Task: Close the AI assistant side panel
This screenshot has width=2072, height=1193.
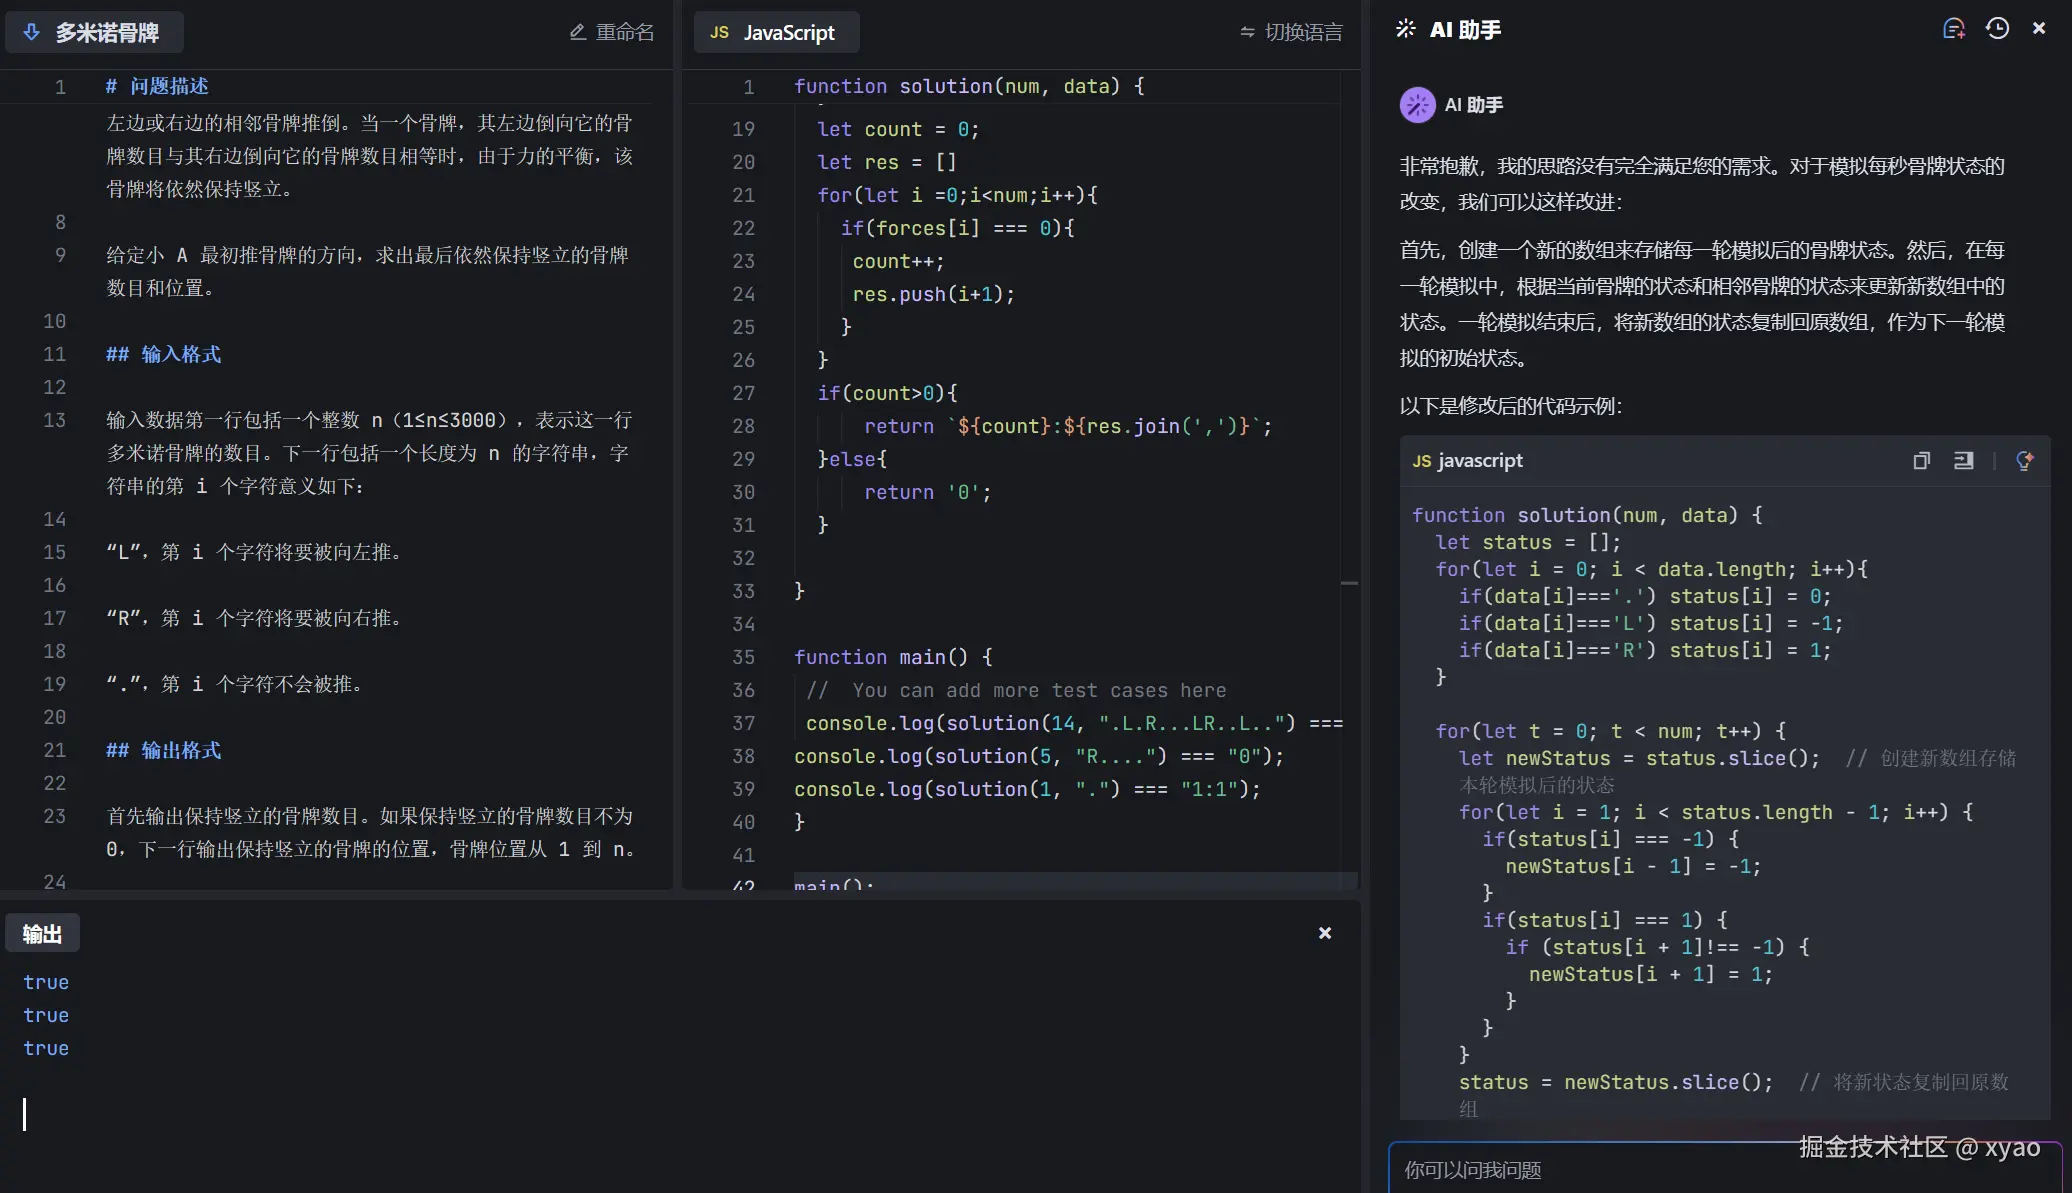Action: tap(2037, 27)
